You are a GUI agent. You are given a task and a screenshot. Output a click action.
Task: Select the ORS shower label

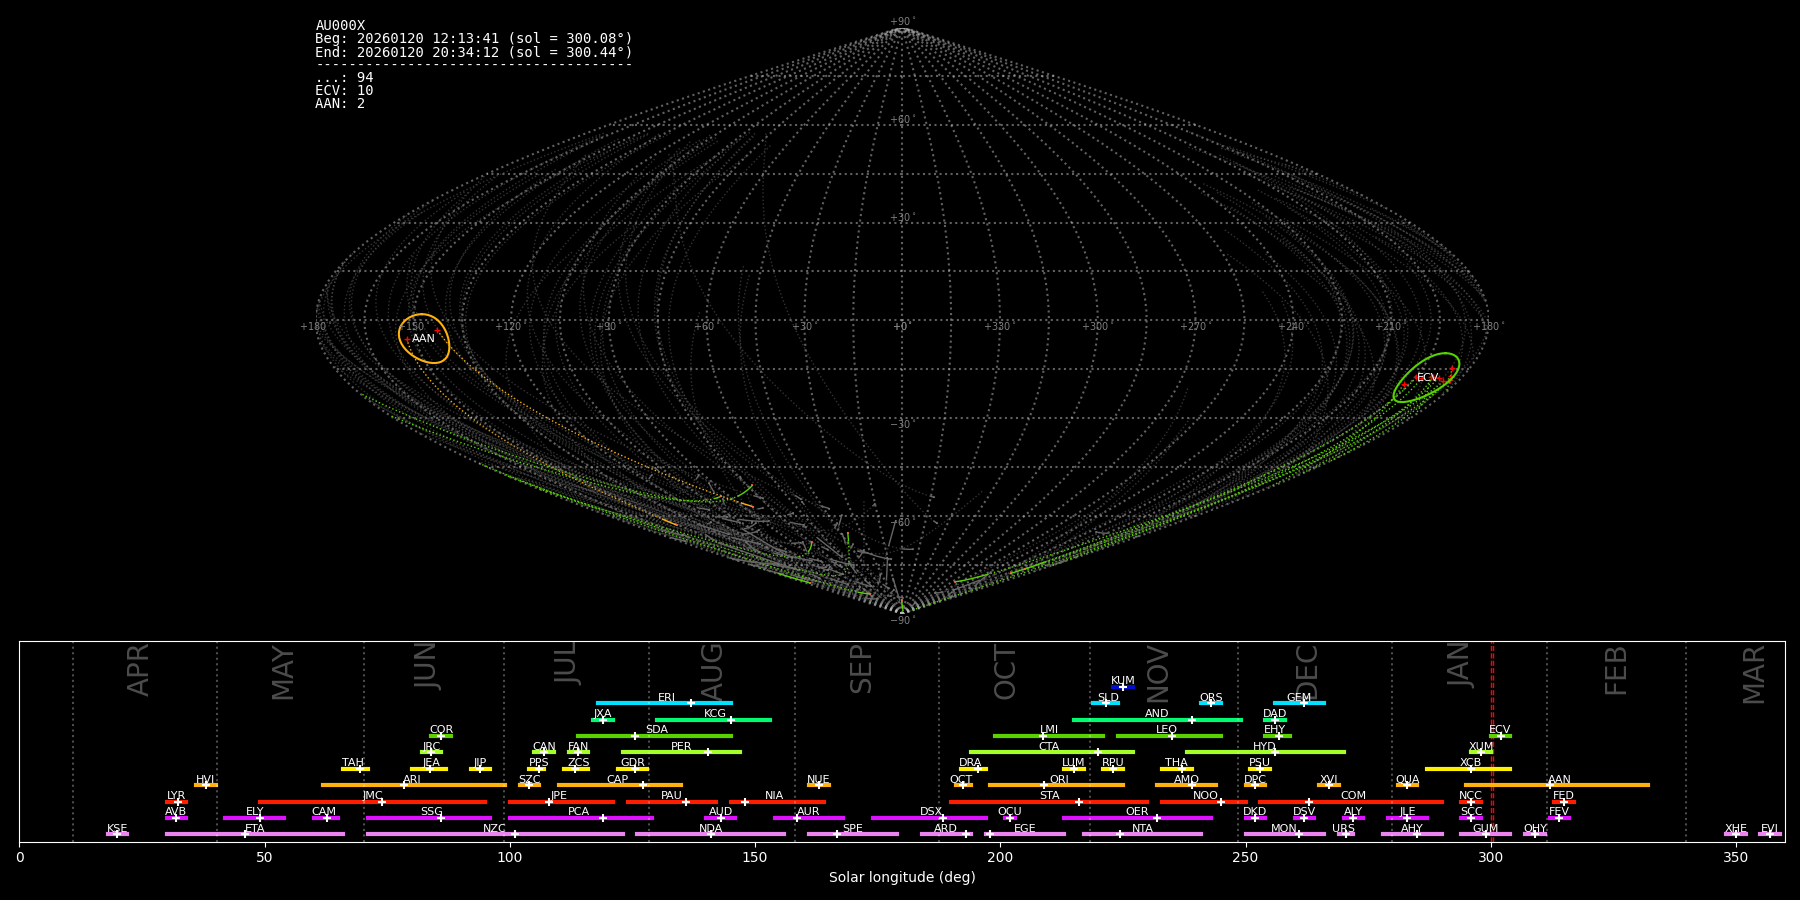point(1210,698)
